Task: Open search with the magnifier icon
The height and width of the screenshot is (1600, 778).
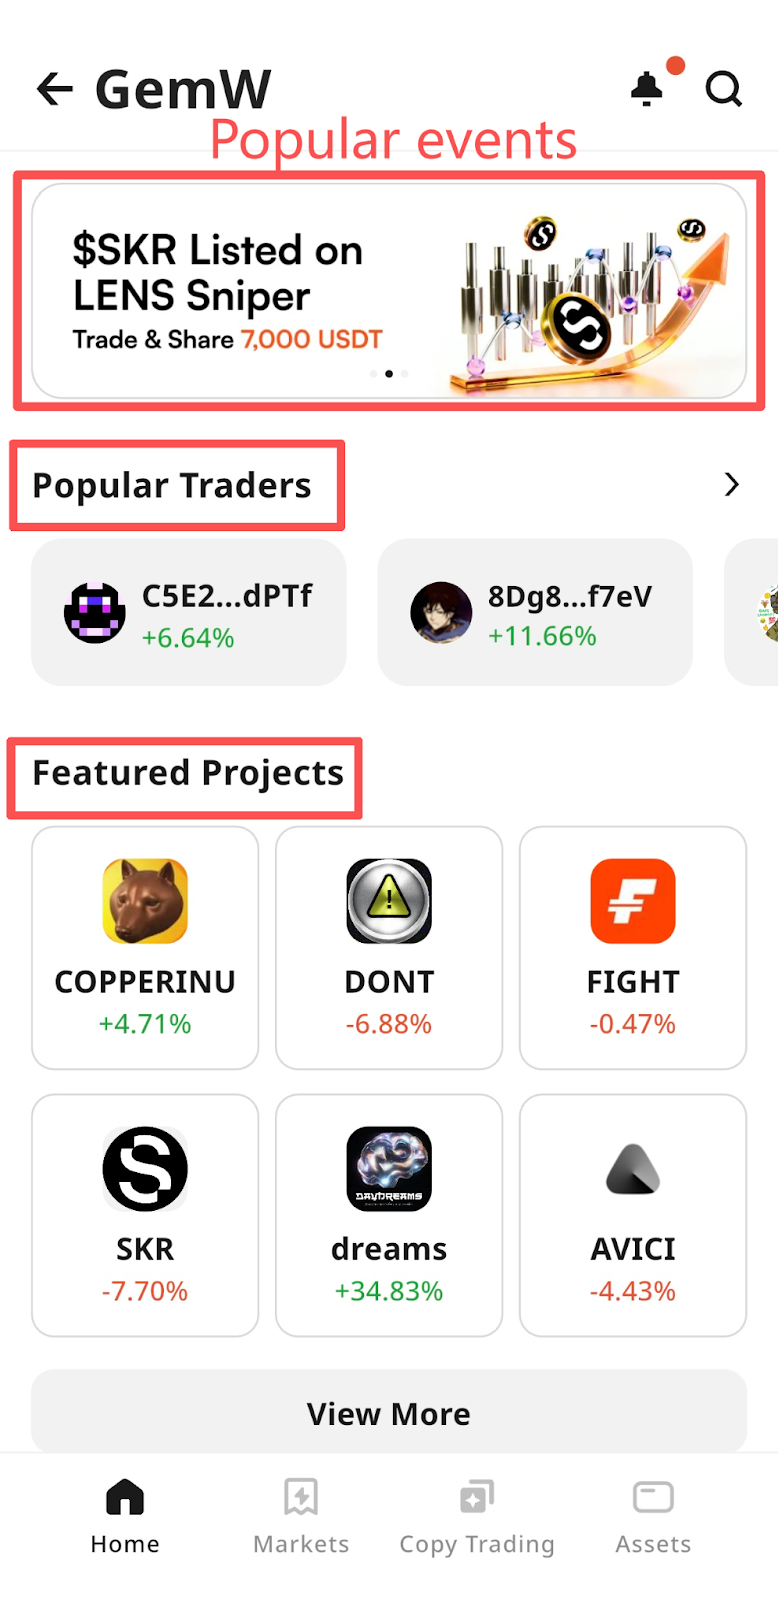Action: click(x=724, y=89)
